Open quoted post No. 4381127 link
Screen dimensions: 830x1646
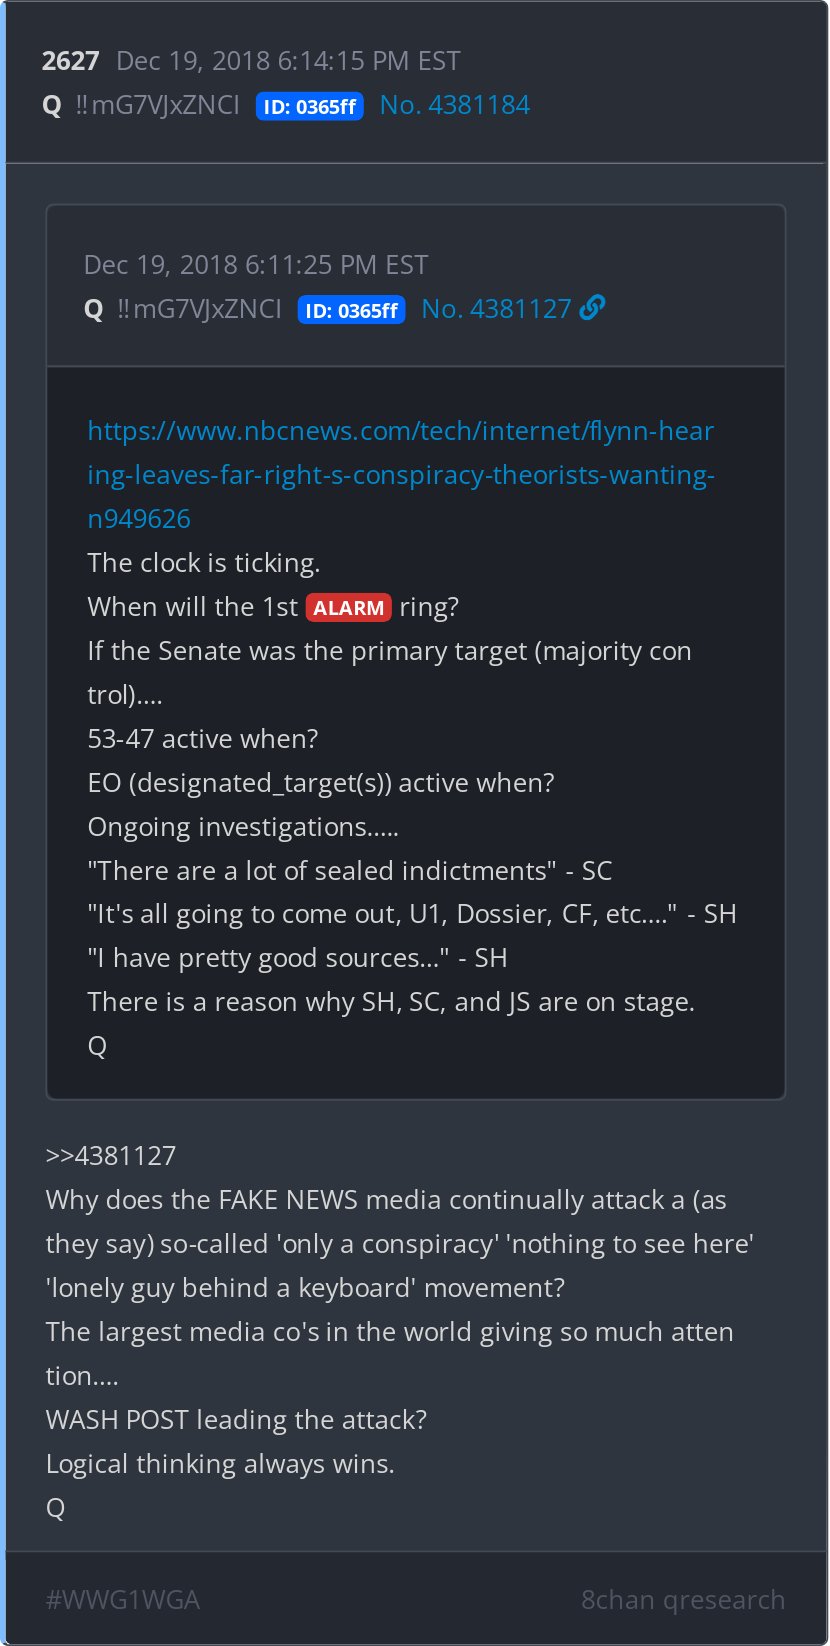496,309
